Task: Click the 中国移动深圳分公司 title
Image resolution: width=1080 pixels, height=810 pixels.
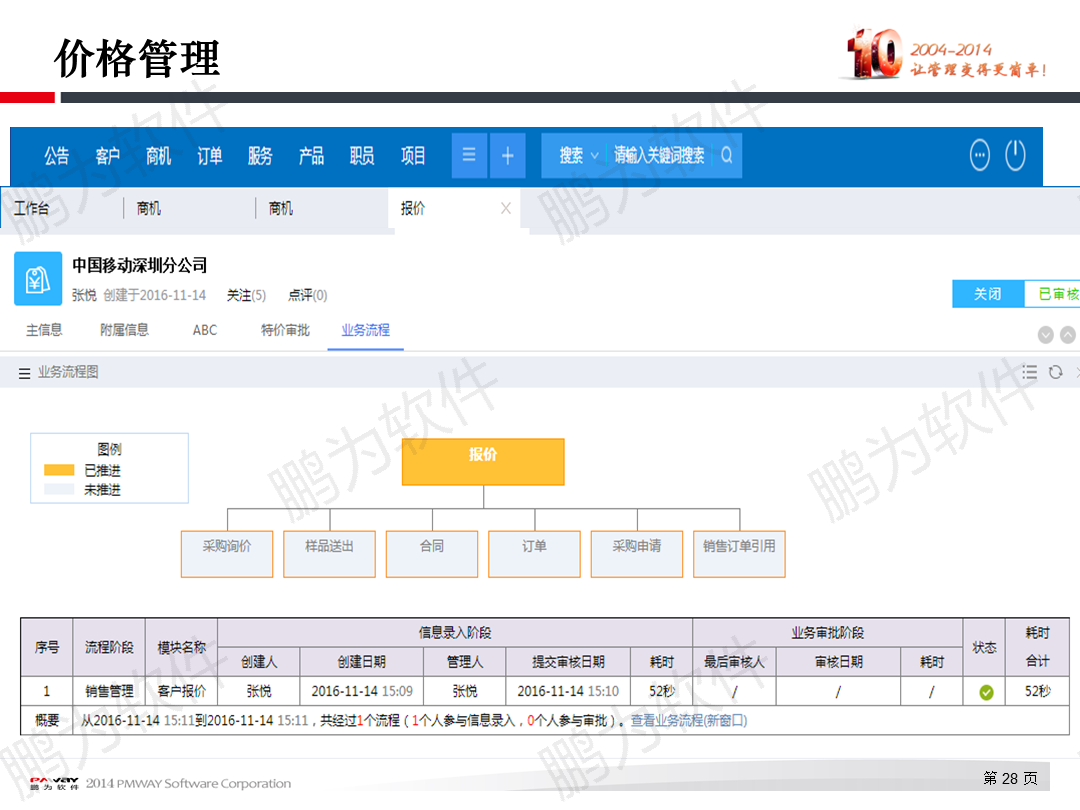Action: (x=140, y=265)
